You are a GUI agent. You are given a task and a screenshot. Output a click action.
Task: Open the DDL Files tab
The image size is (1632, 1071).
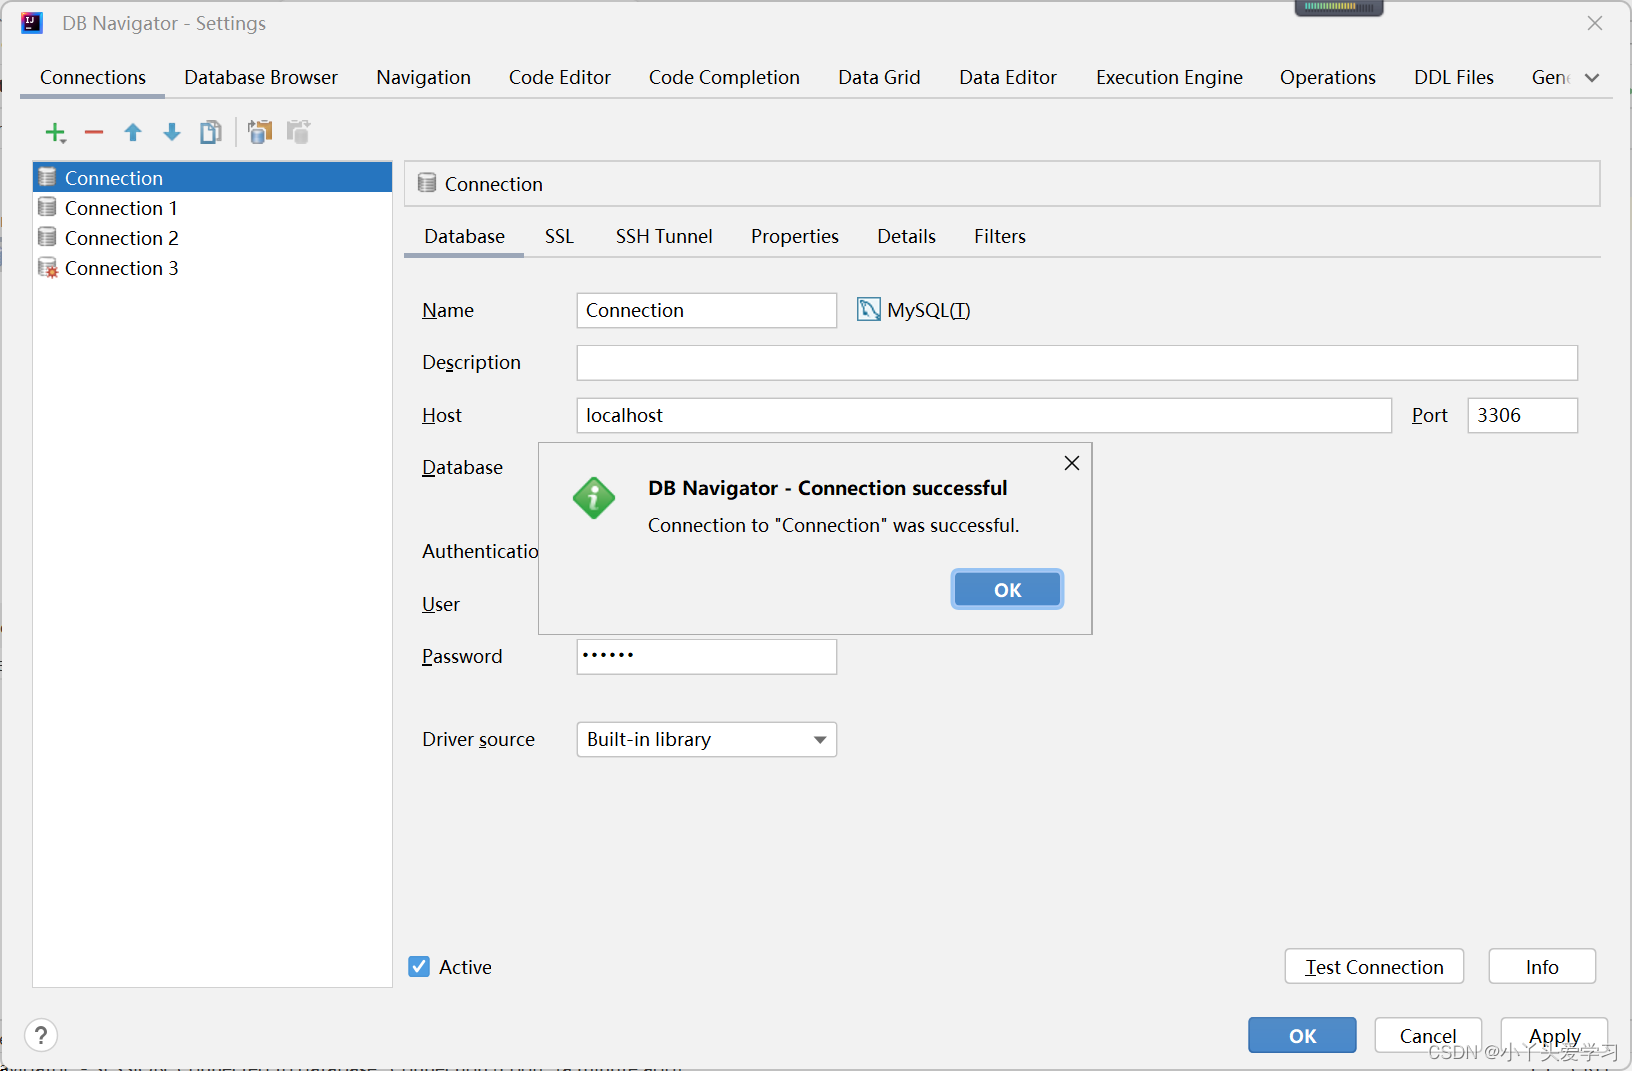[1454, 78]
